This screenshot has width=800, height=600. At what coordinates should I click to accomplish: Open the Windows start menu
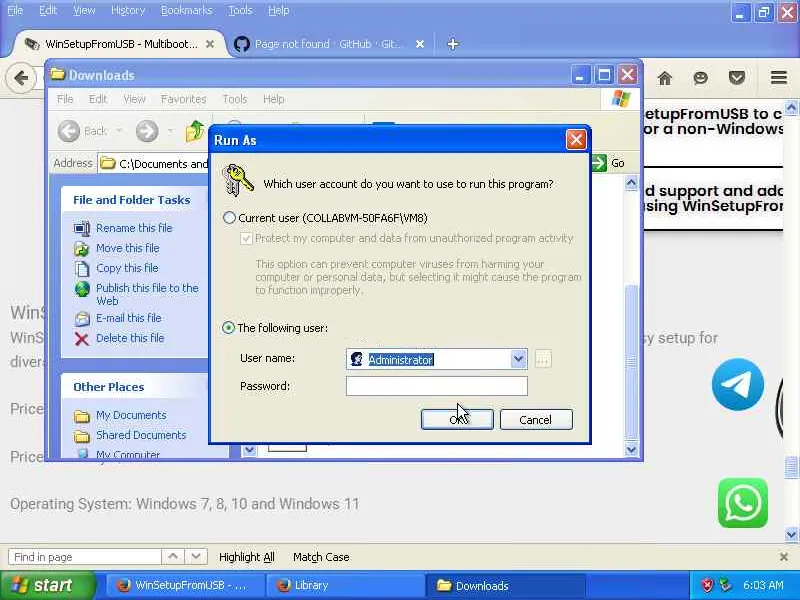point(47,585)
